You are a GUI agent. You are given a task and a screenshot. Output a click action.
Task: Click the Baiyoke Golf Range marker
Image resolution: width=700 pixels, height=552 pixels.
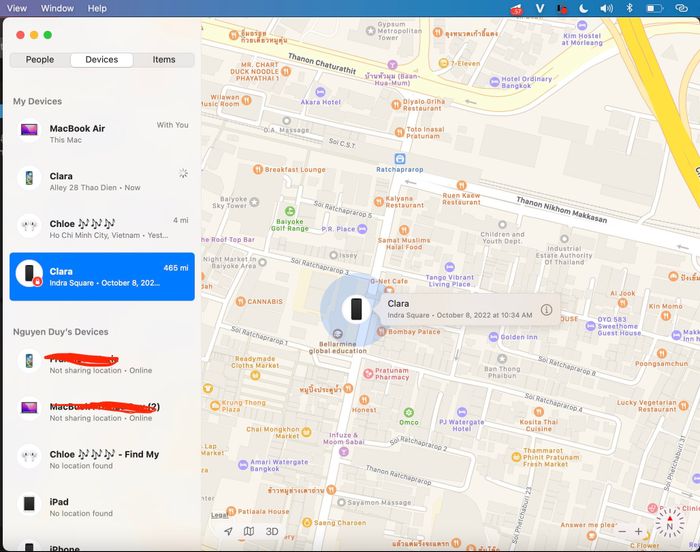tap(290, 211)
